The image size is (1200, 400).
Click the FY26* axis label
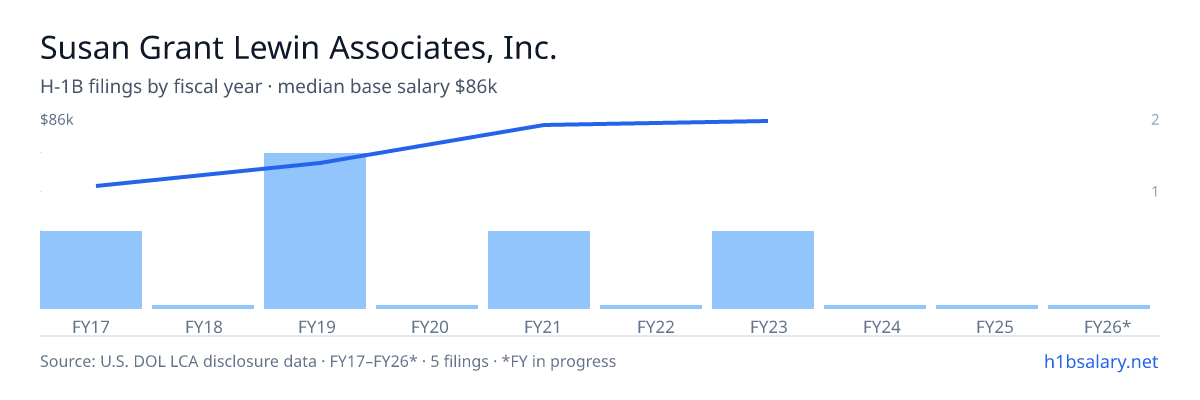pos(1107,327)
